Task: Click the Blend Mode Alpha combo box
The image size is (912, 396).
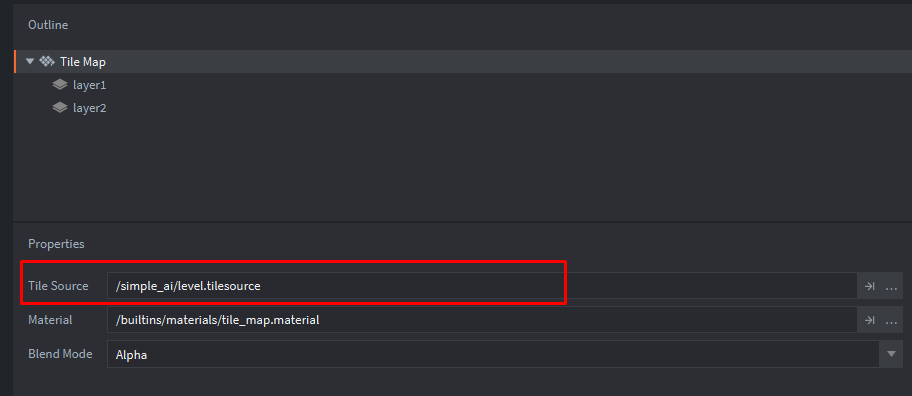Action: (493, 354)
